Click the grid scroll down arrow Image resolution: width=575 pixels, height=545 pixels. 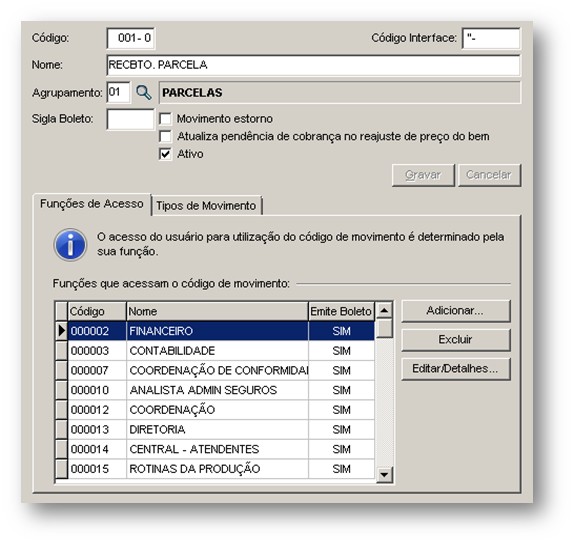(x=384, y=475)
